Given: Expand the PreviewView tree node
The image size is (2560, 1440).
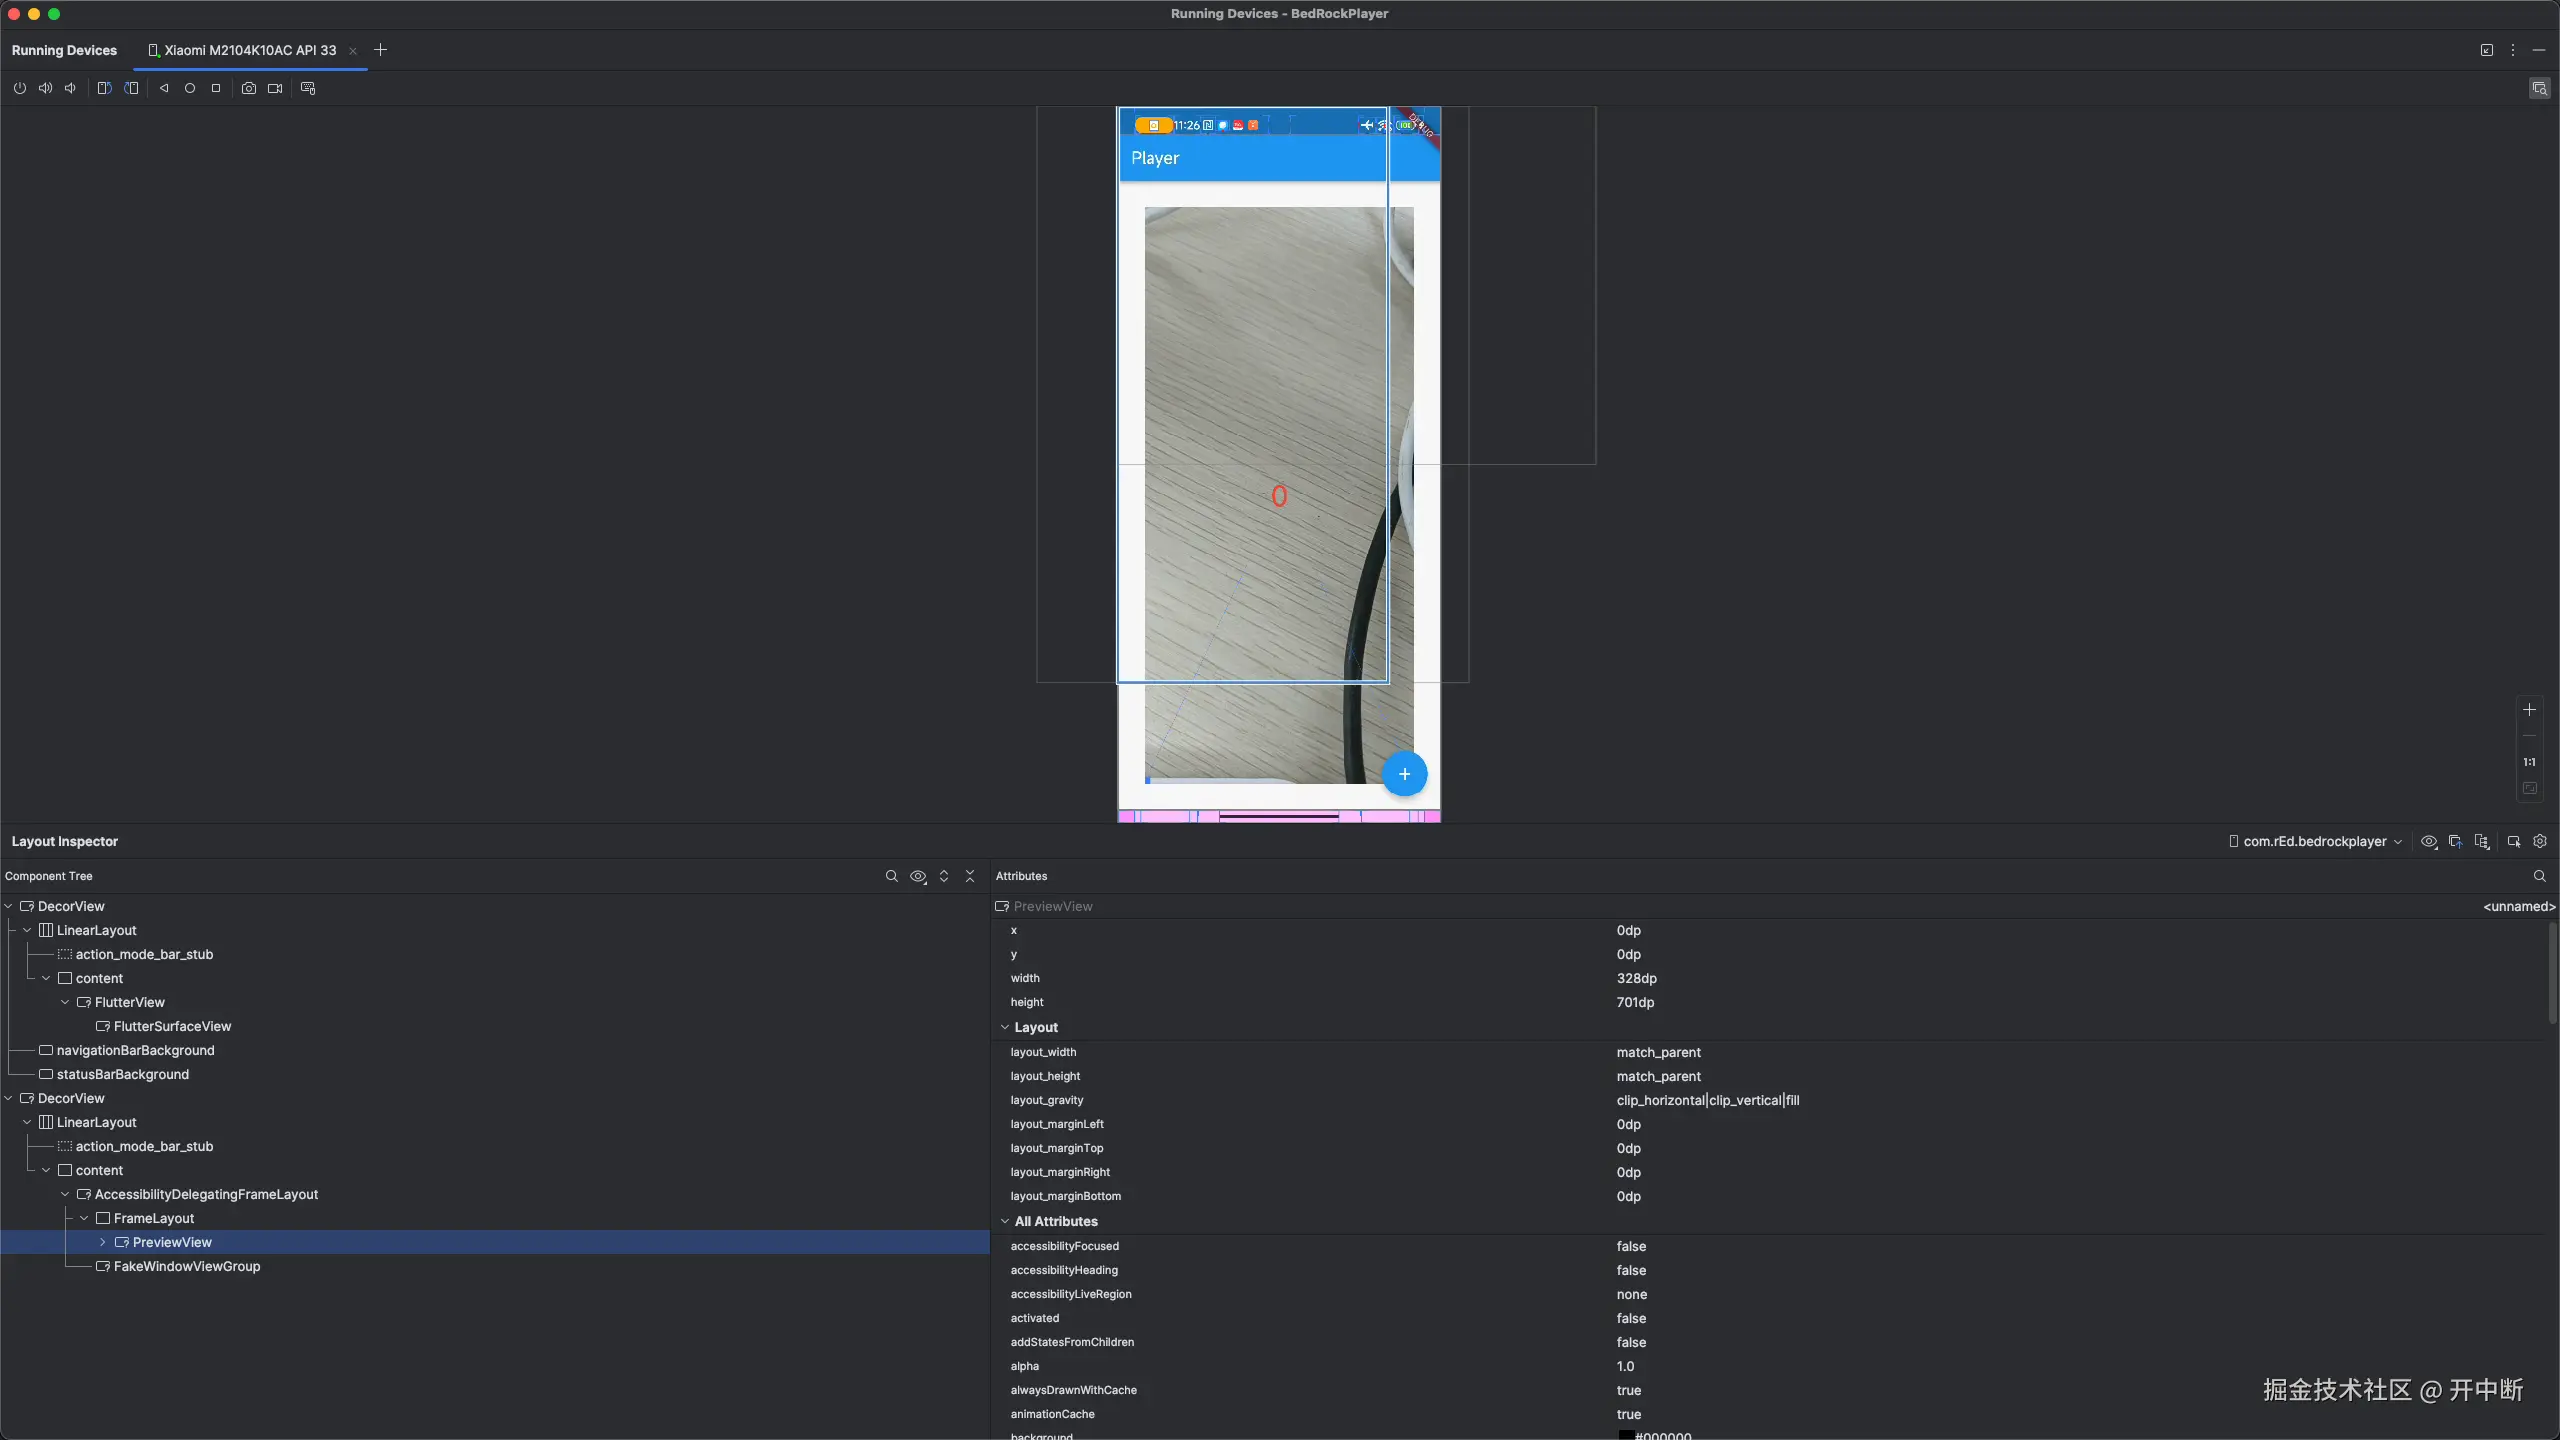Looking at the screenshot, I should (103, 1242).
